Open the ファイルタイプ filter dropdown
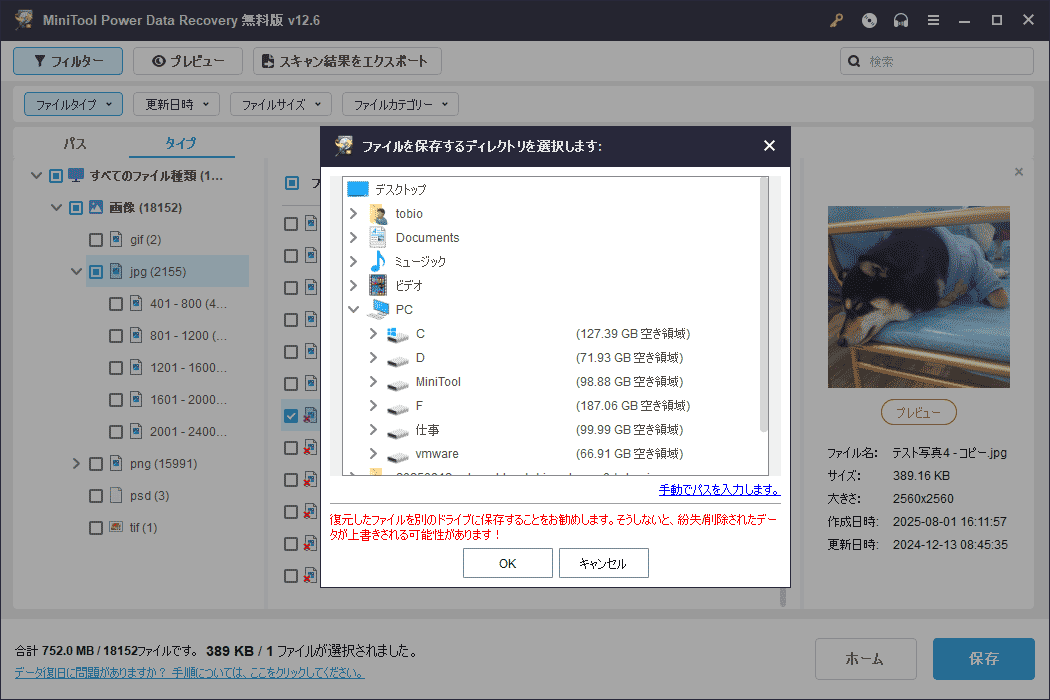This screenshot has width=1050, height=700. (74, 104)
